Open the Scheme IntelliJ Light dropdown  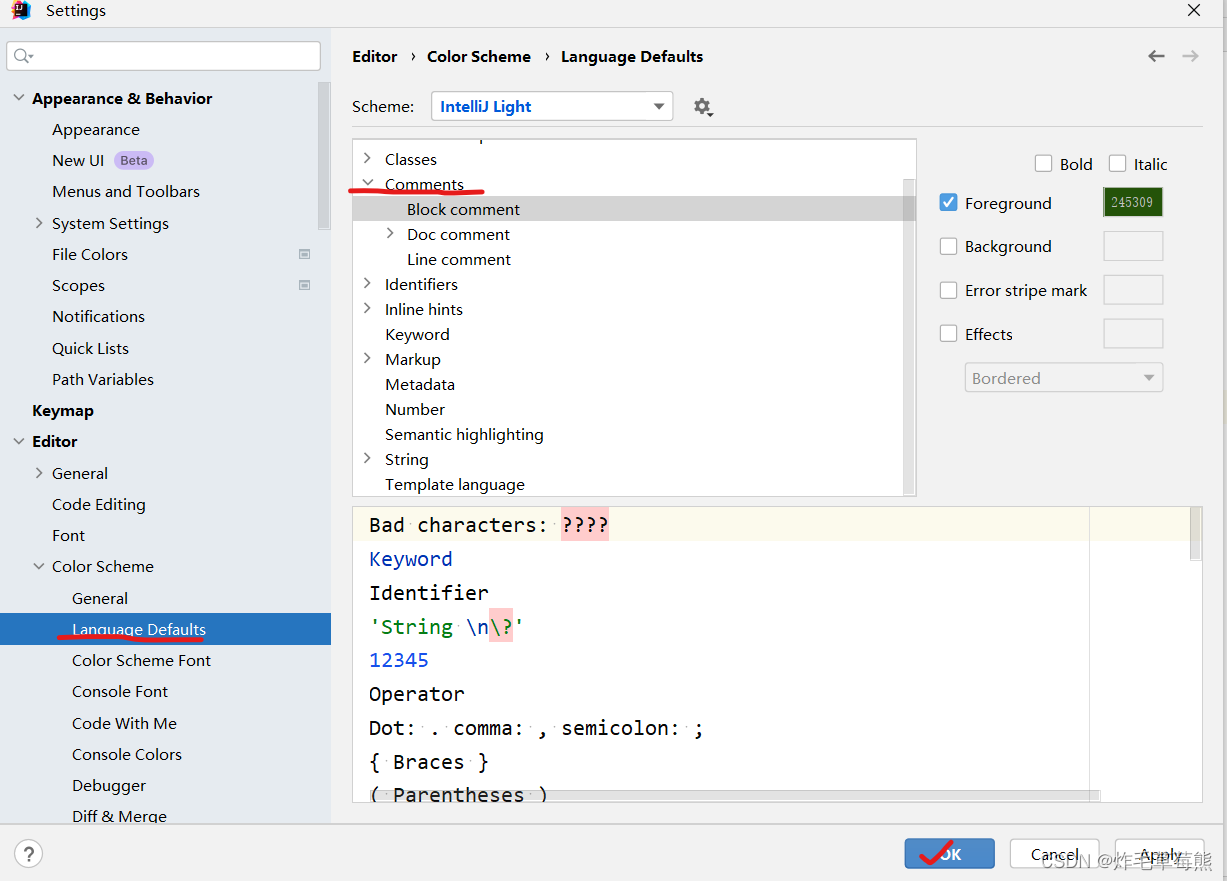tap(552, 106)
